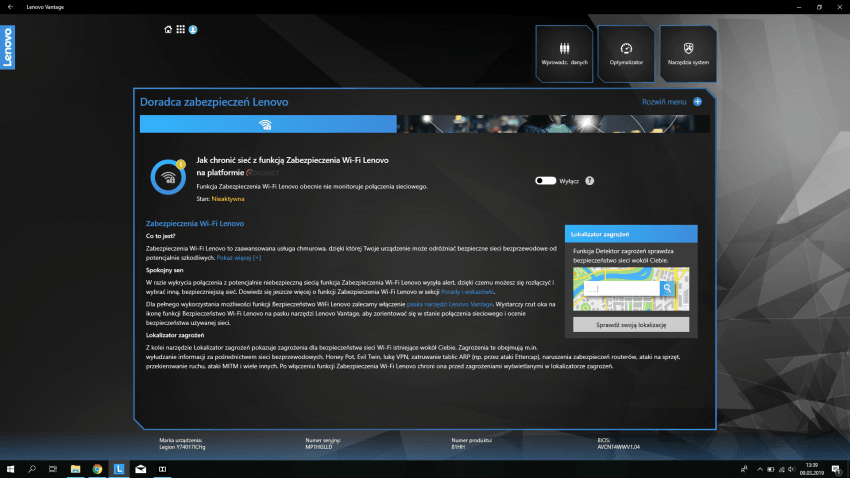The width and height of the screenshot is (850, 478).
Task: Click Lenovo Vantage taskbar icon
Action: (119, 469)
